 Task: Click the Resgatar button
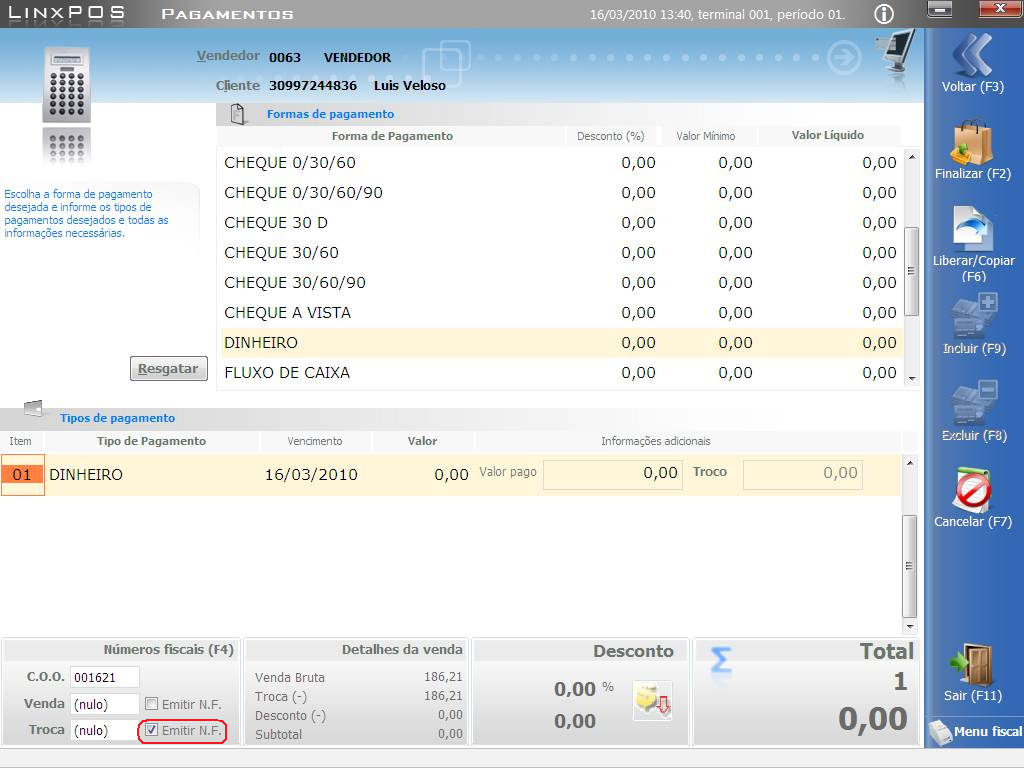(168, 368)
